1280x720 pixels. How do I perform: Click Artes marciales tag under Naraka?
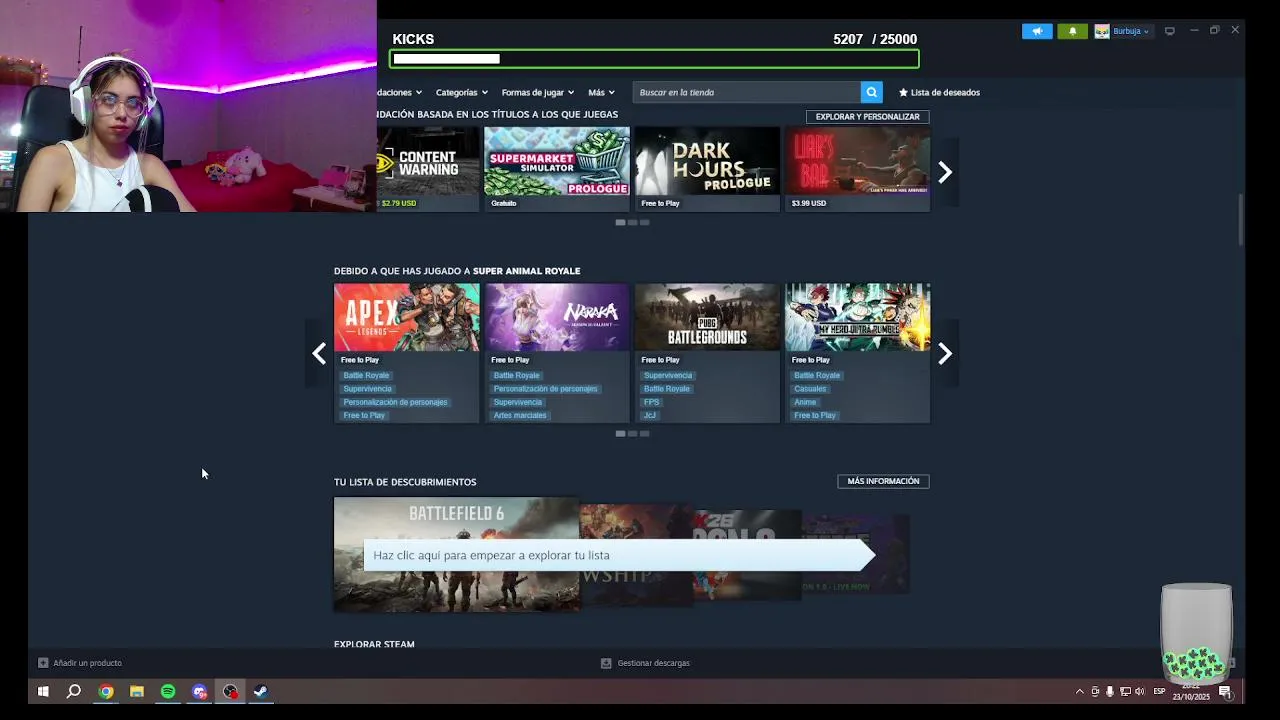pyautogui.click(x=520, y=415)
